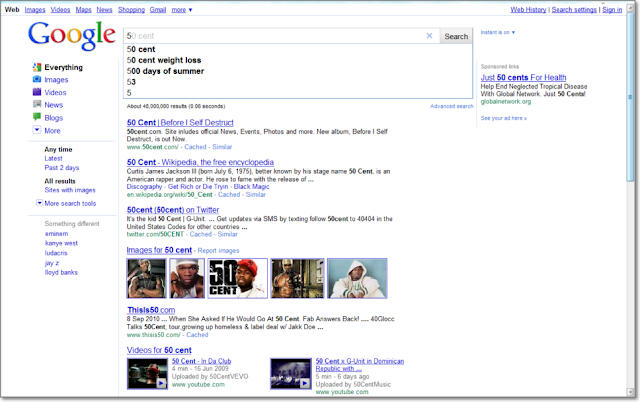
Task: Open Maps in the top navigation
Action: 83,10
